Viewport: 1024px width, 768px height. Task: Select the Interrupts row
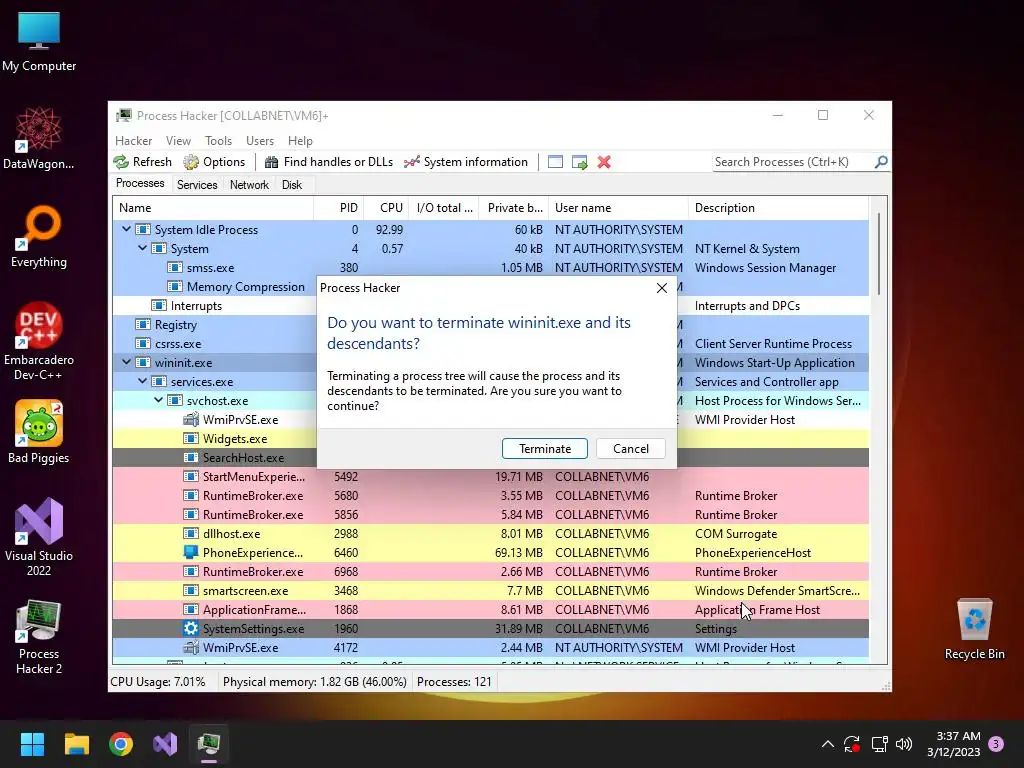[x=490, y=306]
